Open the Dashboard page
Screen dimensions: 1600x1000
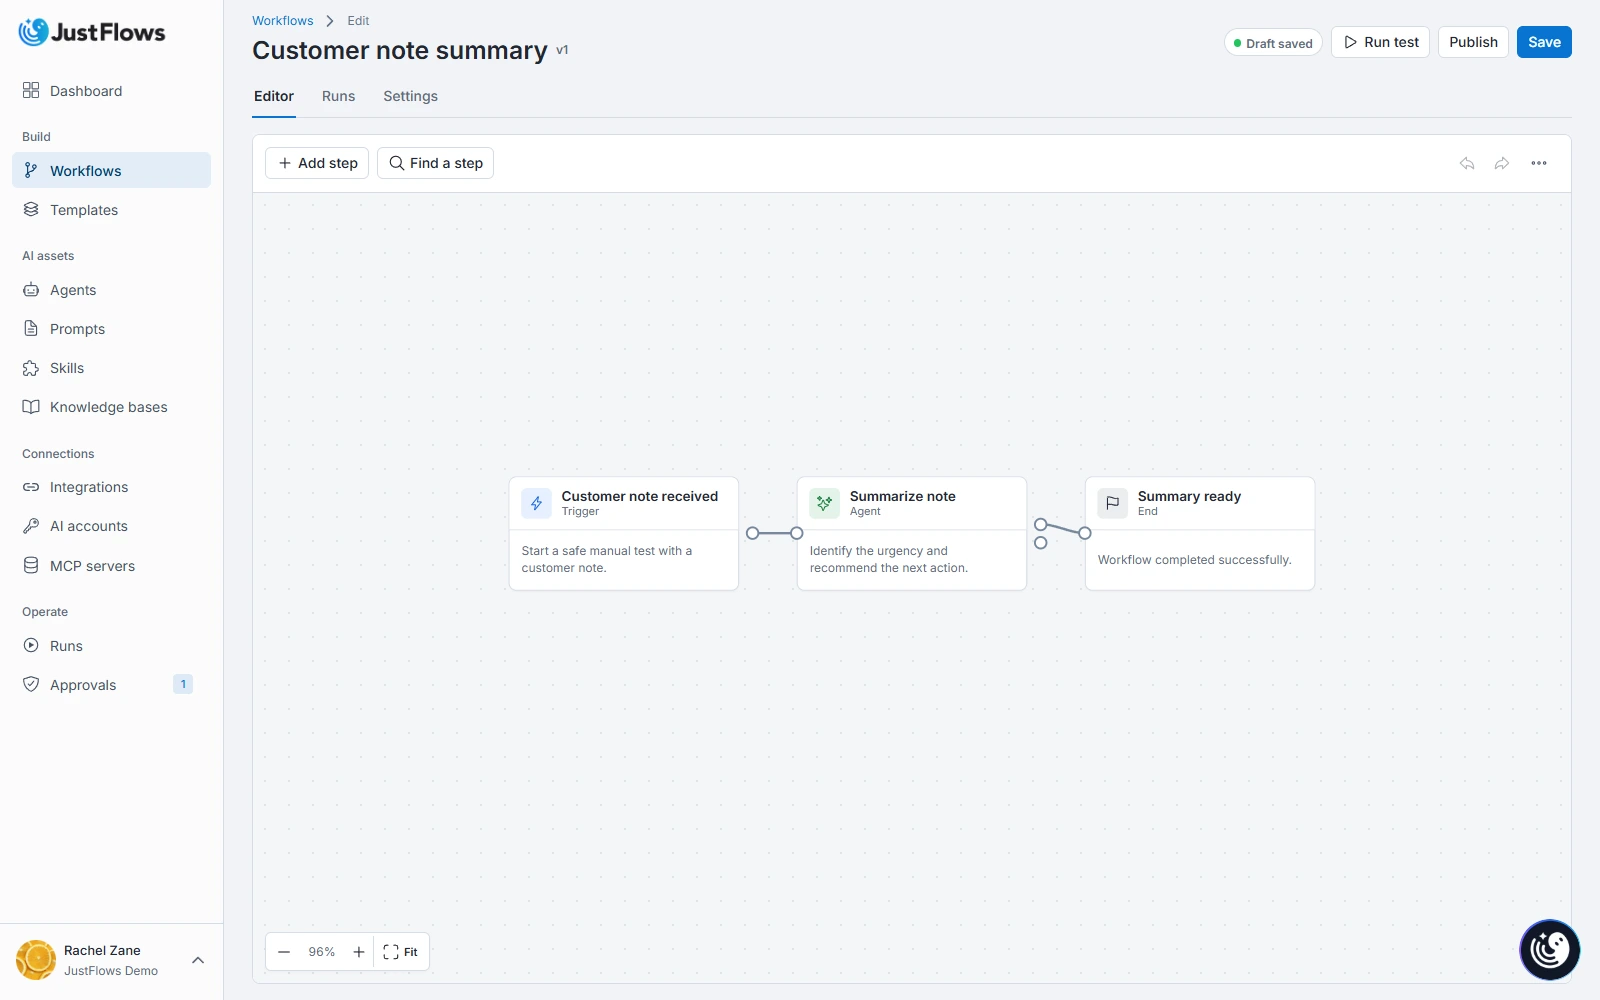[111, 91]
